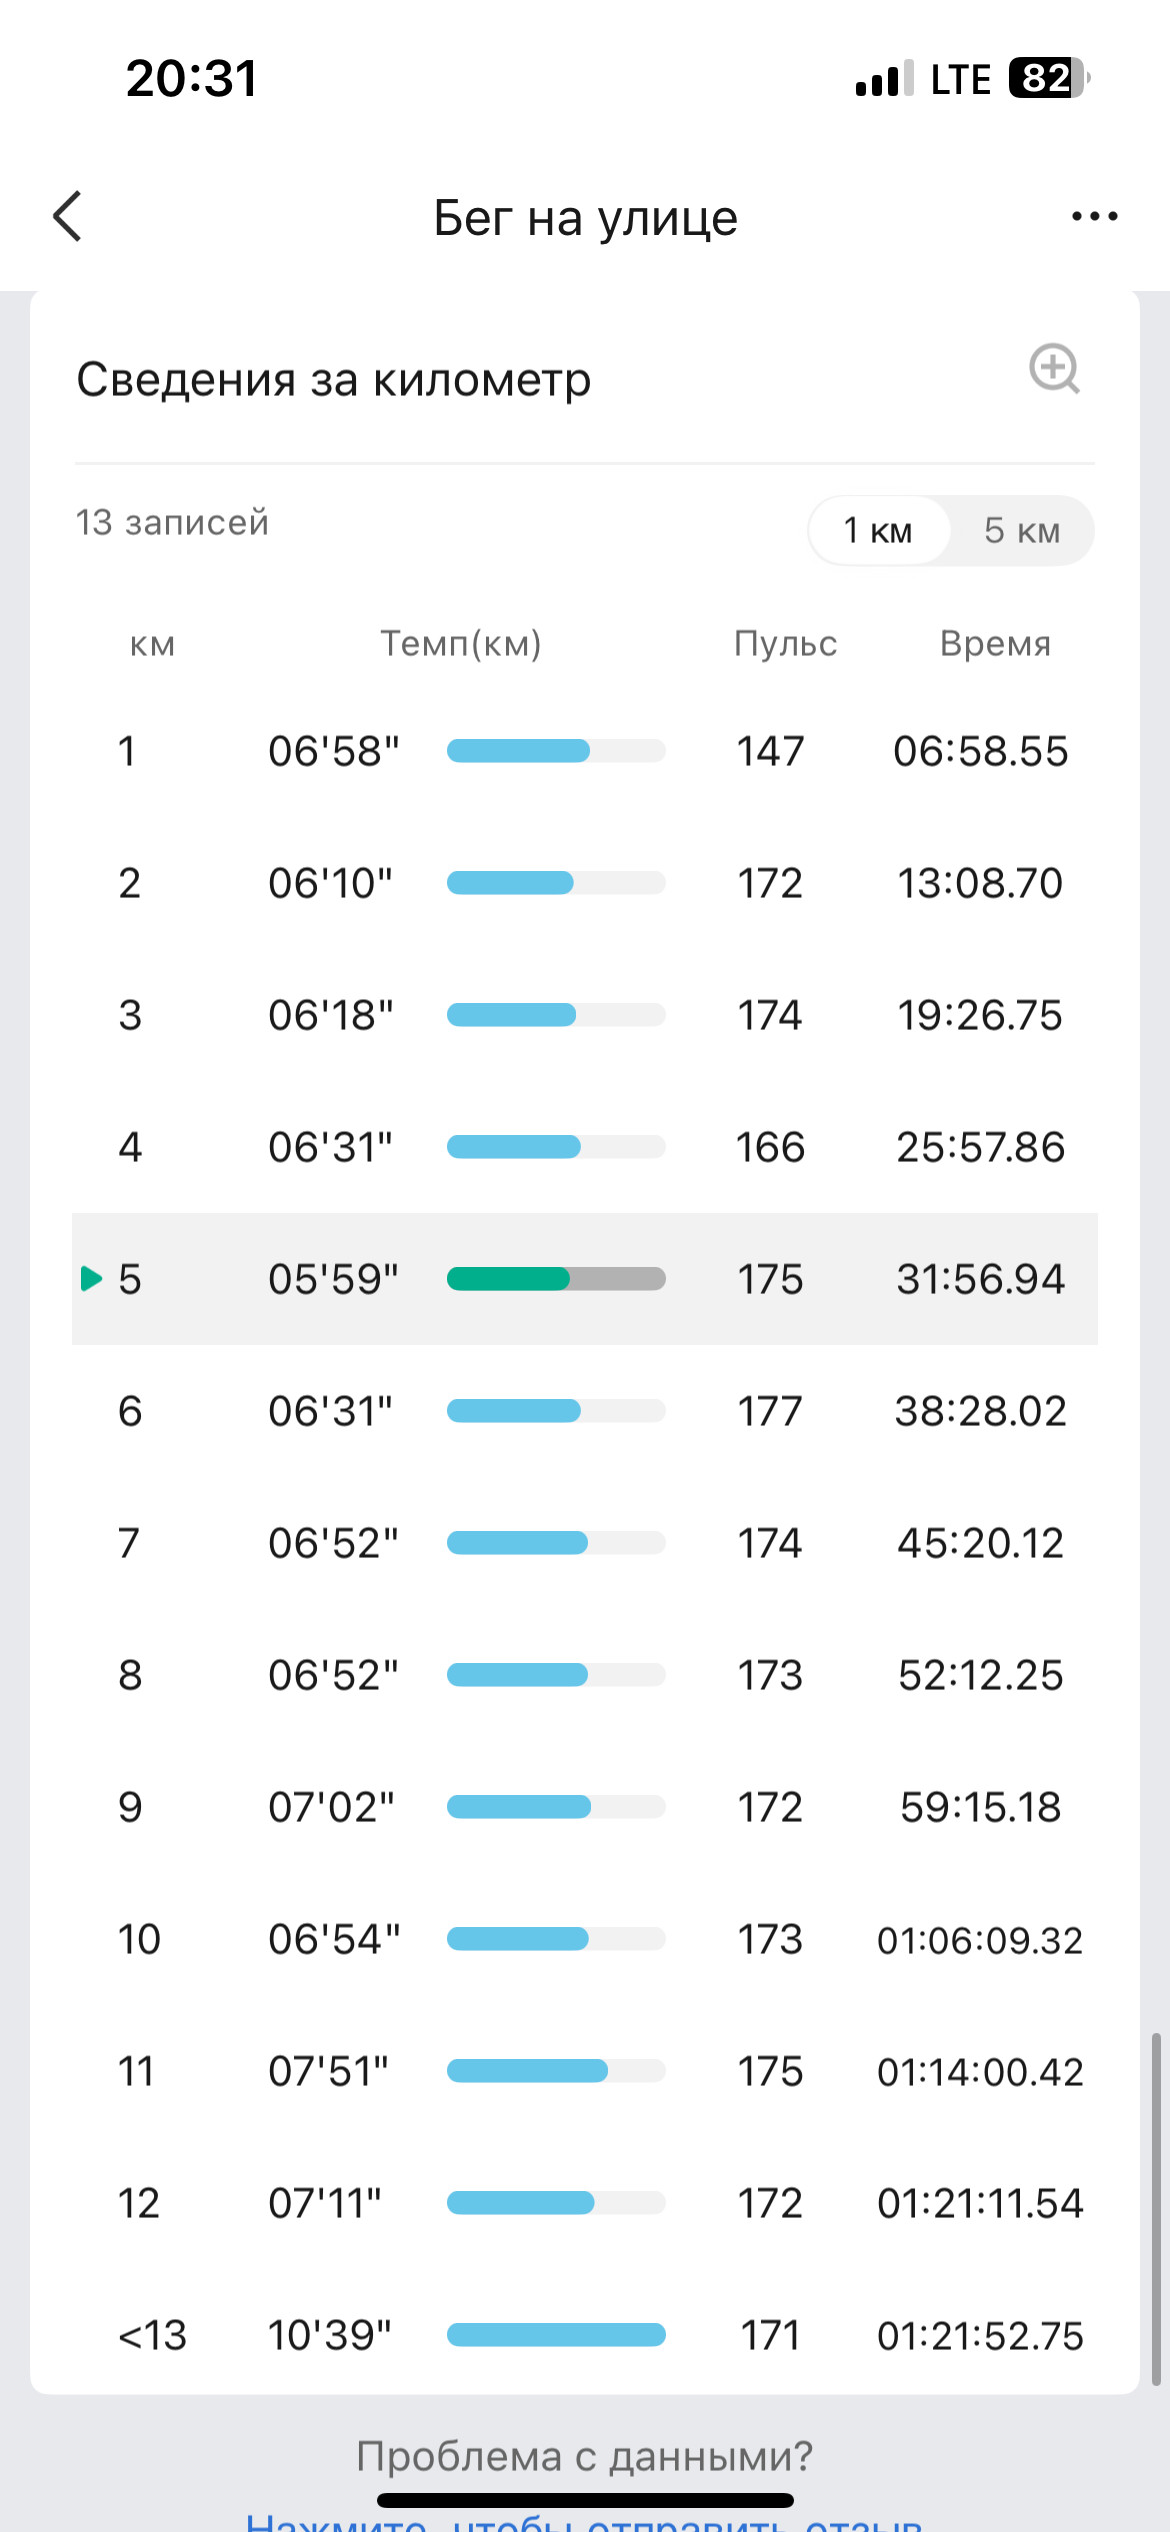
Task: Tap the magnifier zoom-in icon
Action: point(1055,369)
